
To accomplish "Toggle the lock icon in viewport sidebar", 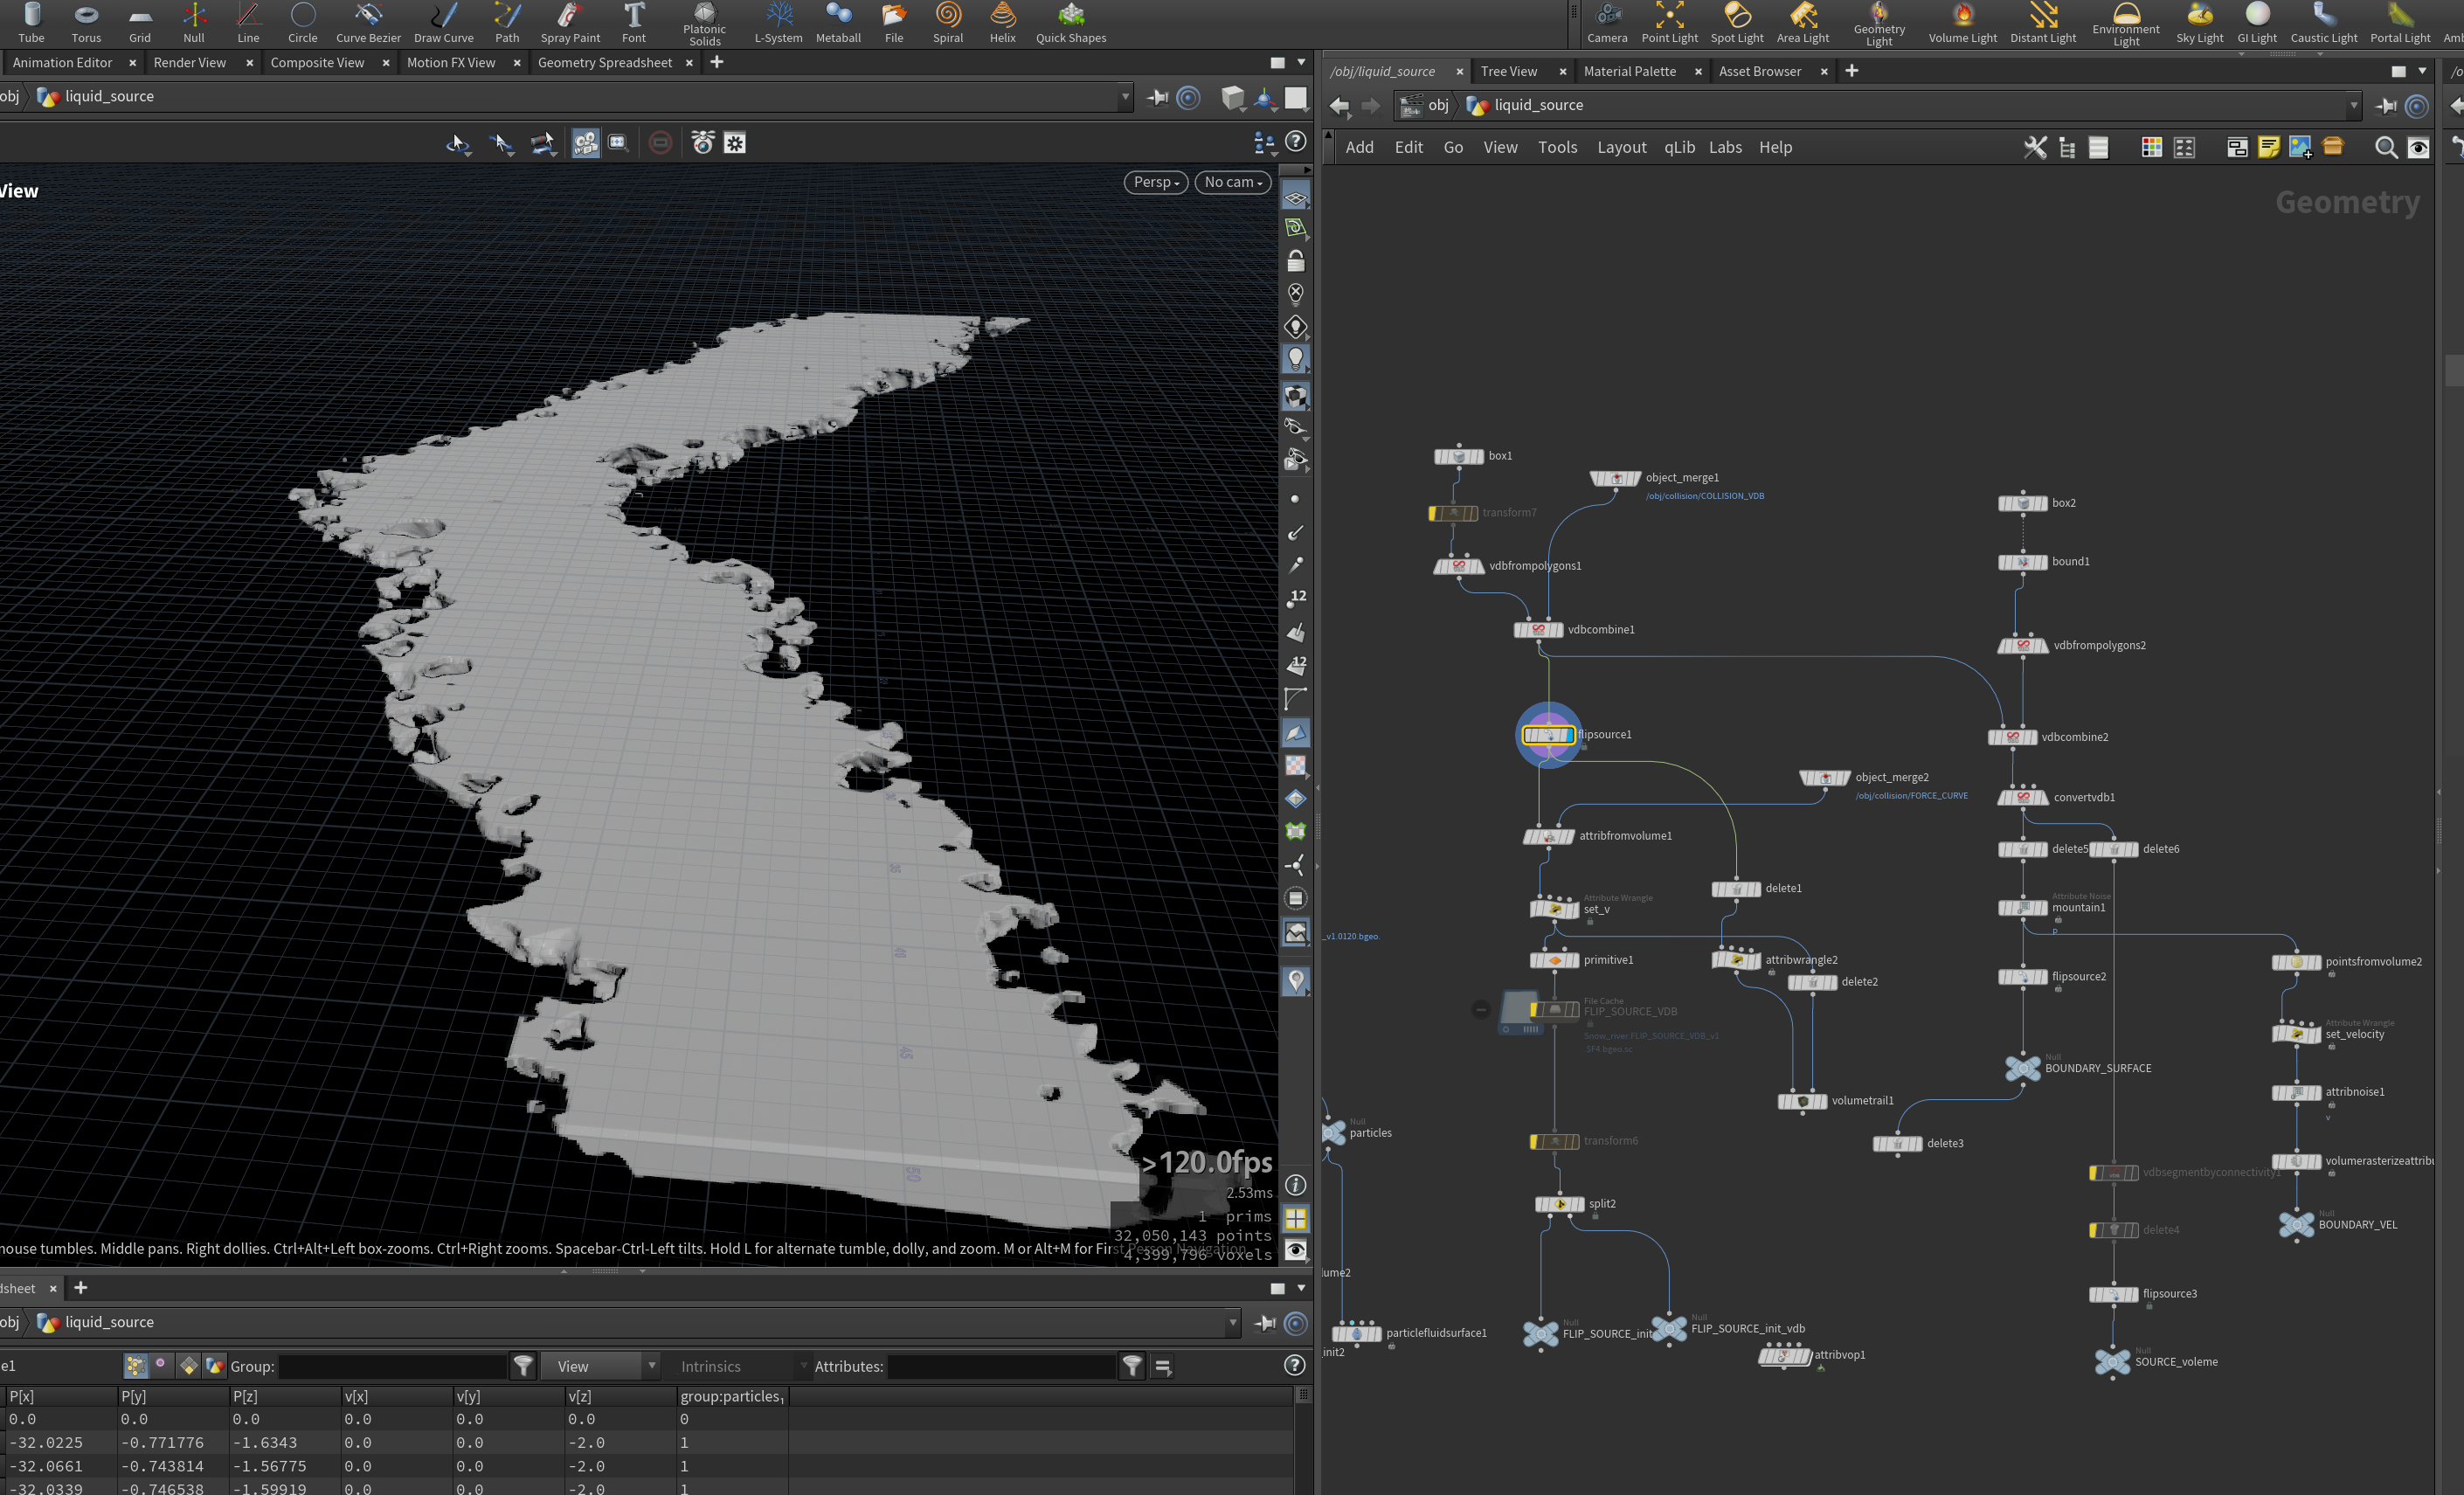I will [x=1296, y=262].
